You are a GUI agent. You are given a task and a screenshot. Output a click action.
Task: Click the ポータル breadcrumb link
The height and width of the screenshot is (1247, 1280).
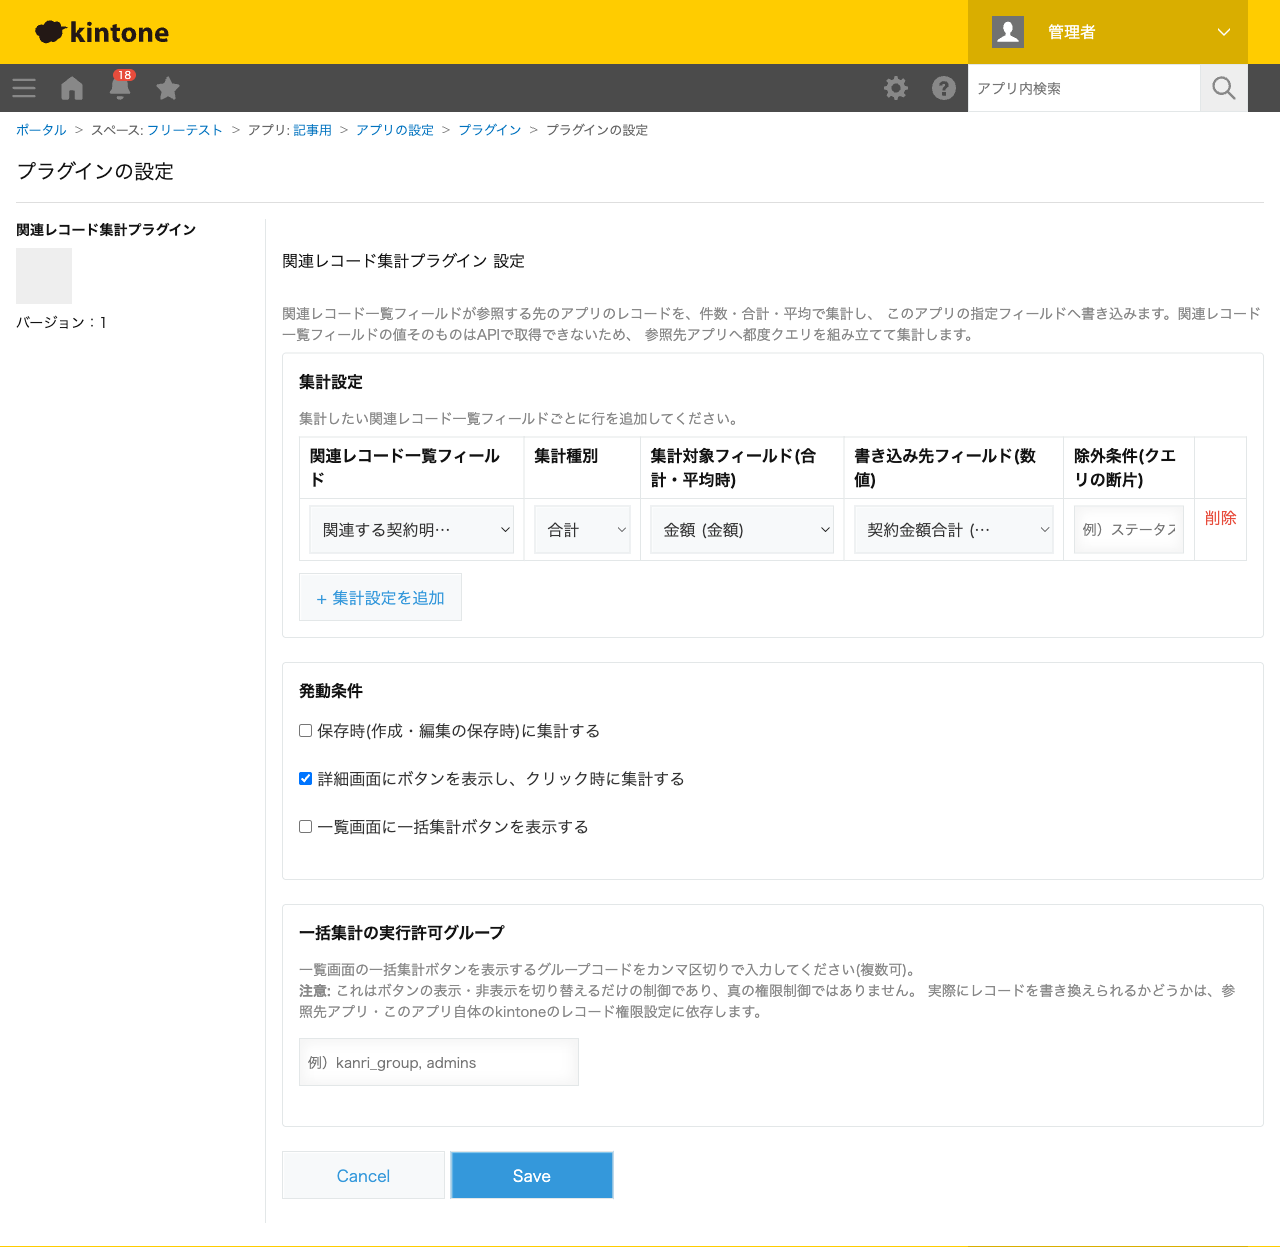tap(41, 130)
